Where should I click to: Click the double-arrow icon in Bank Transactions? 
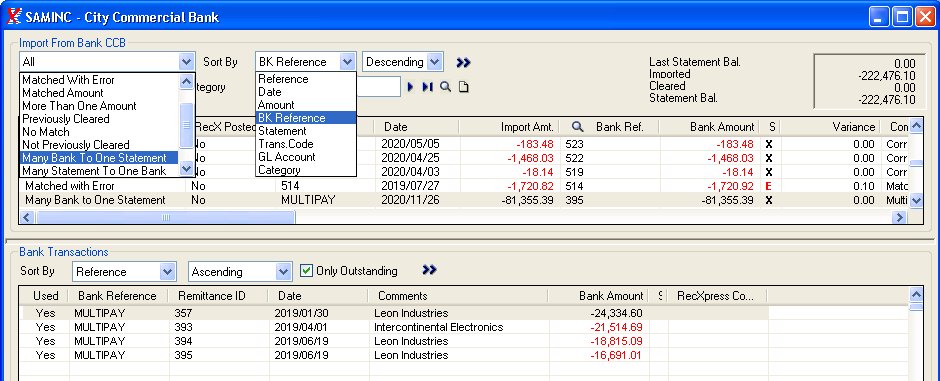(x=429, y=270)
